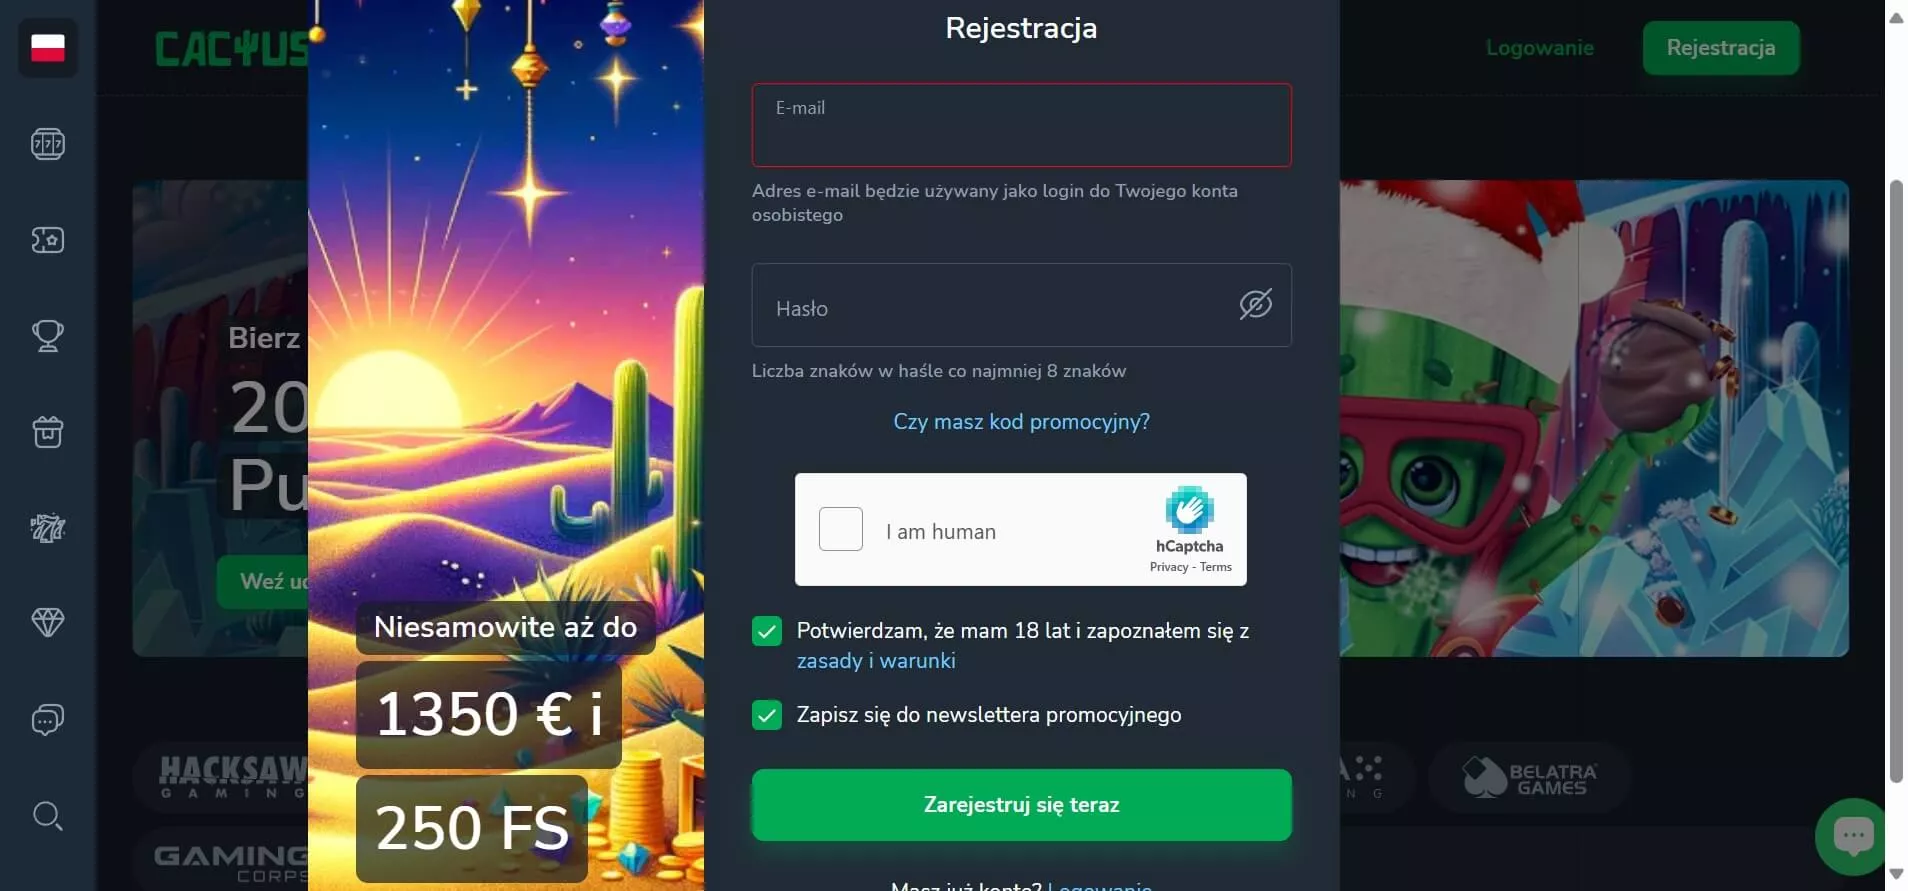Open the search magnifier icon

48,816
